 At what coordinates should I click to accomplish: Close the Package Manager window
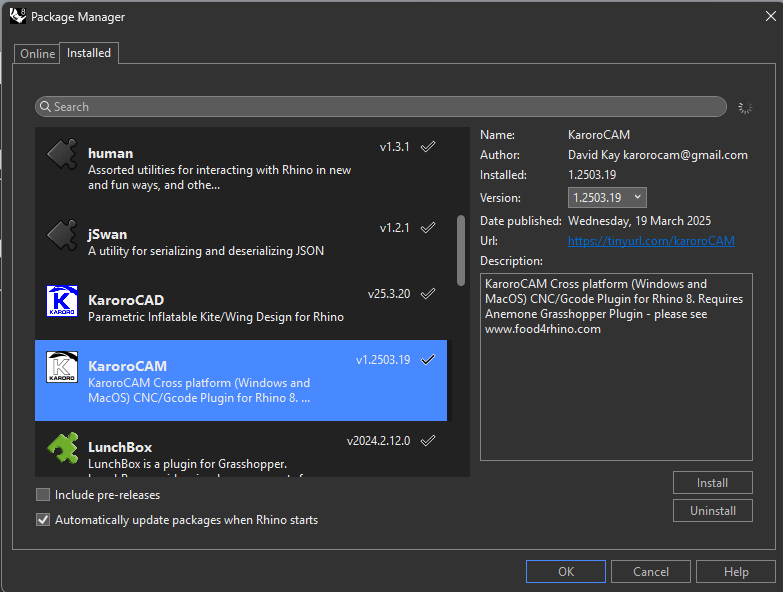[x=771, y=16]
